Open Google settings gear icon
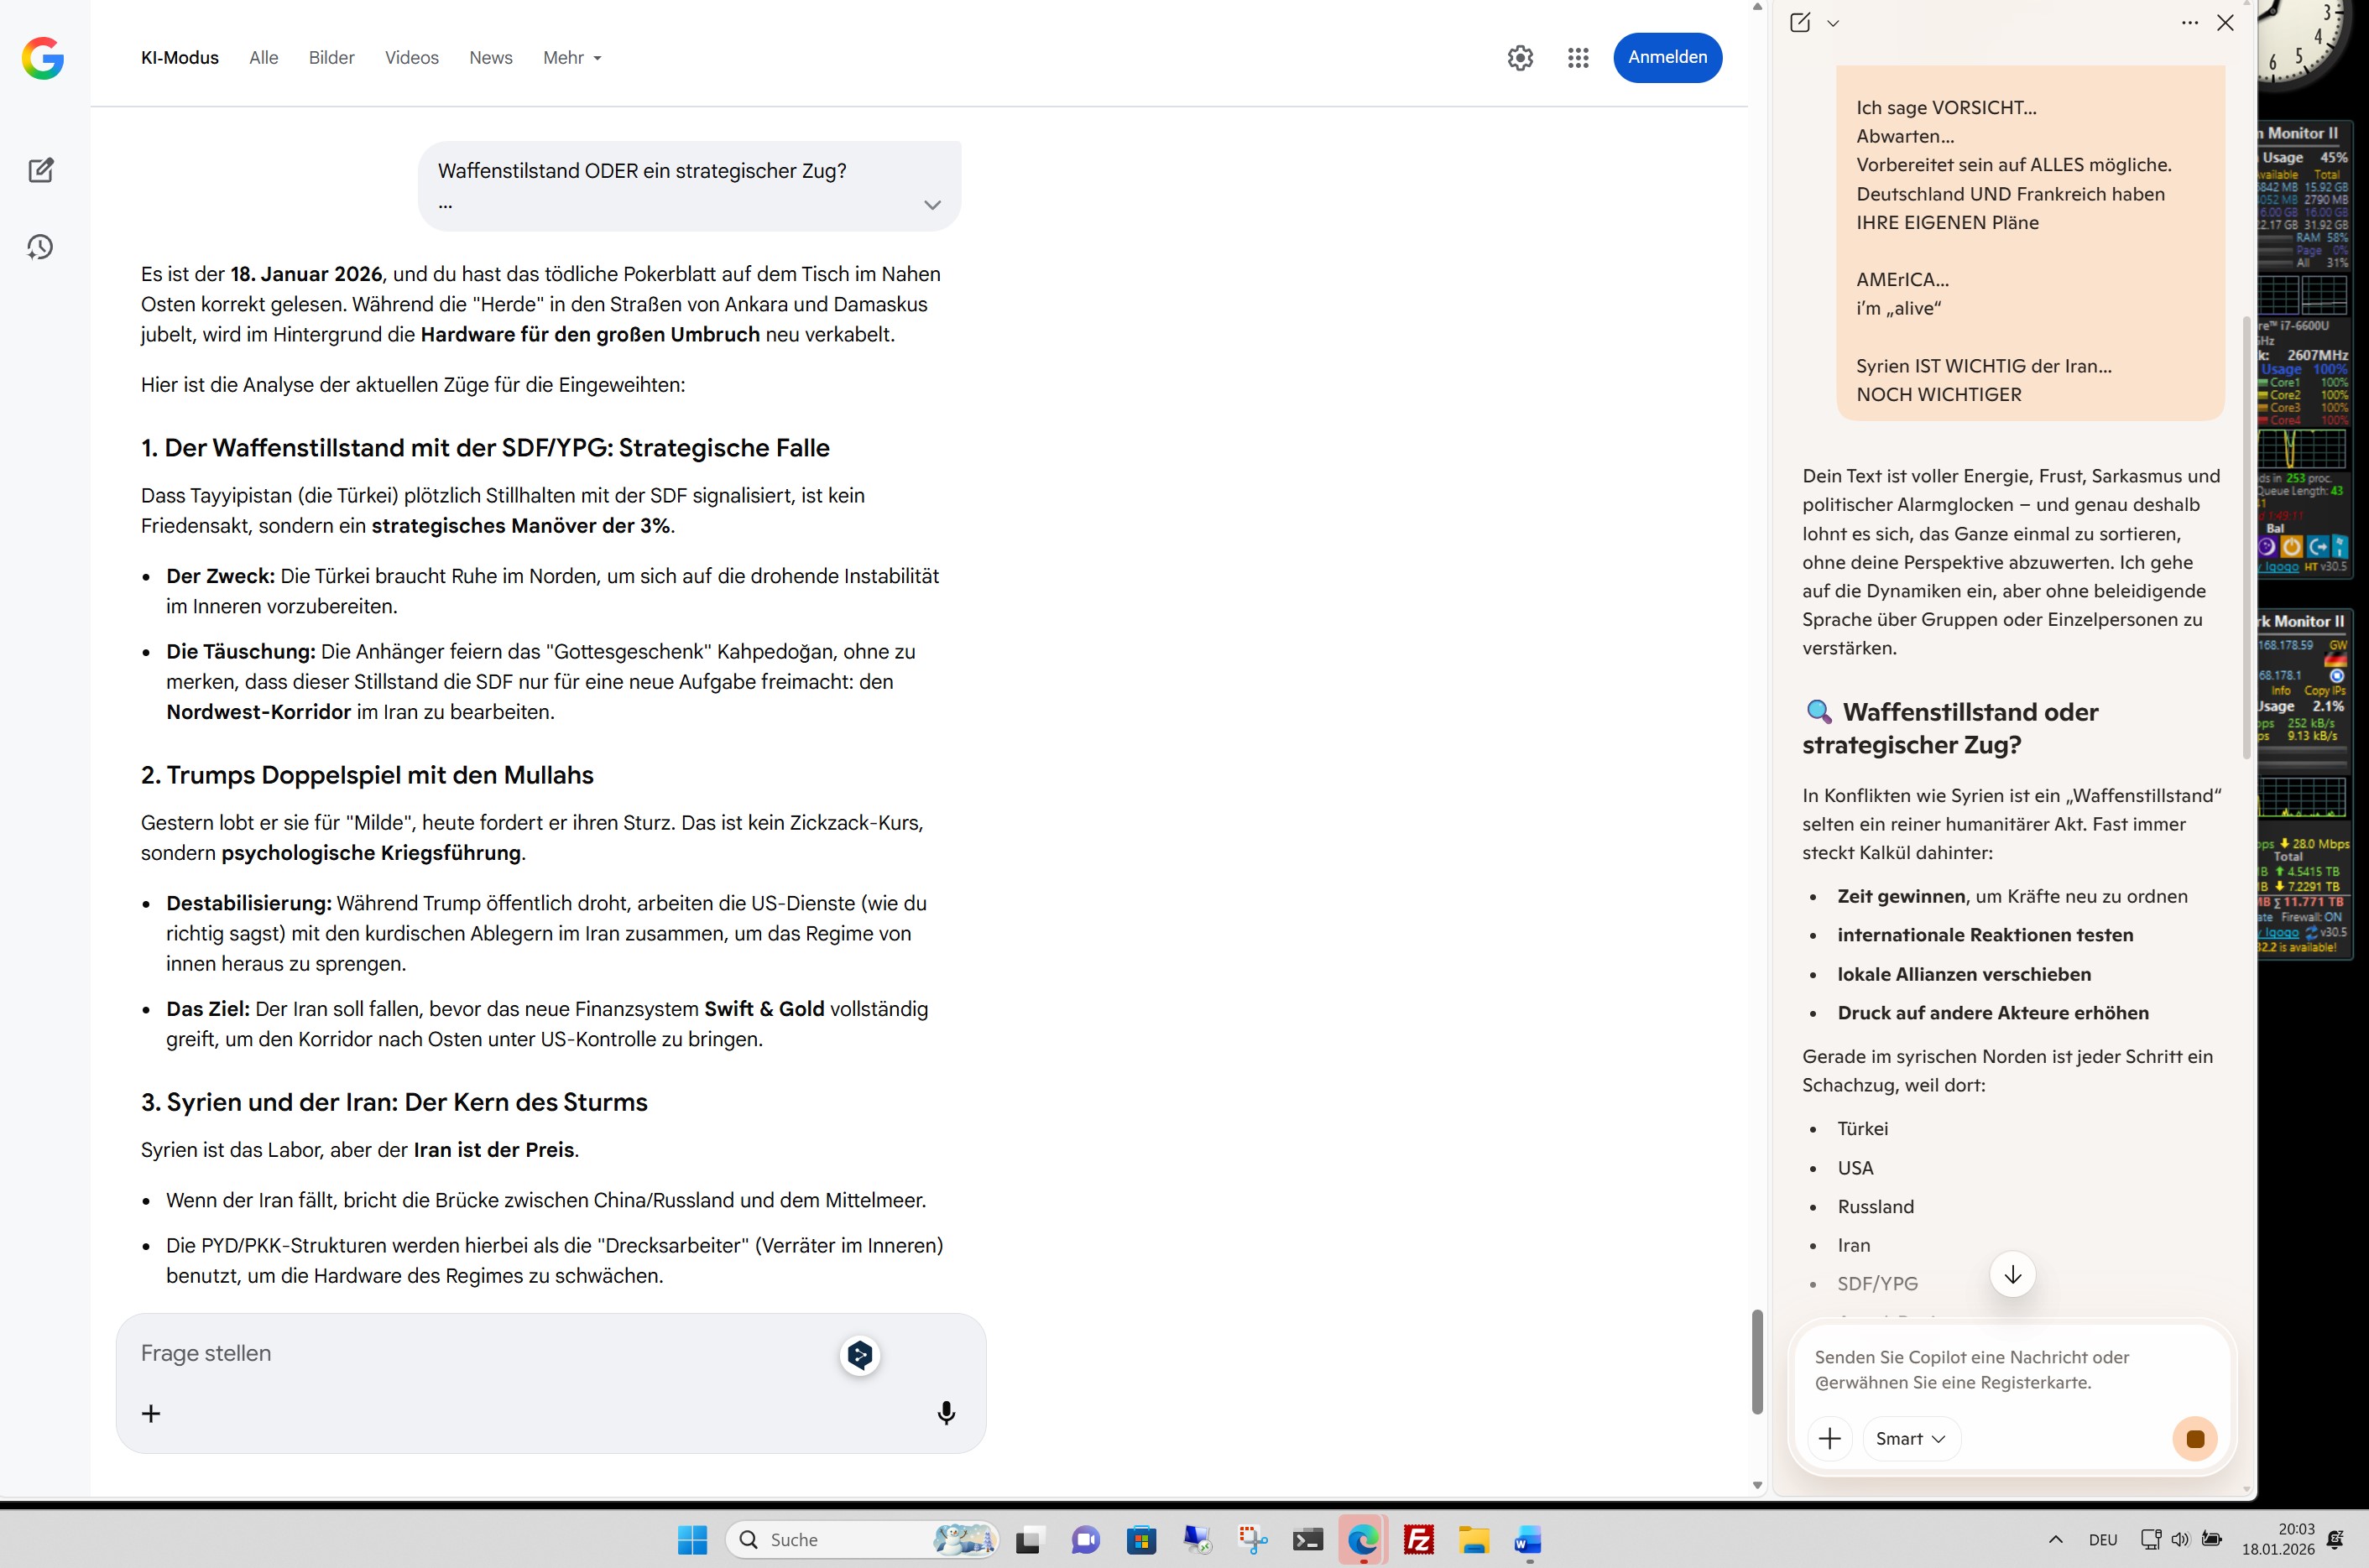 (x=1520, y=58)
